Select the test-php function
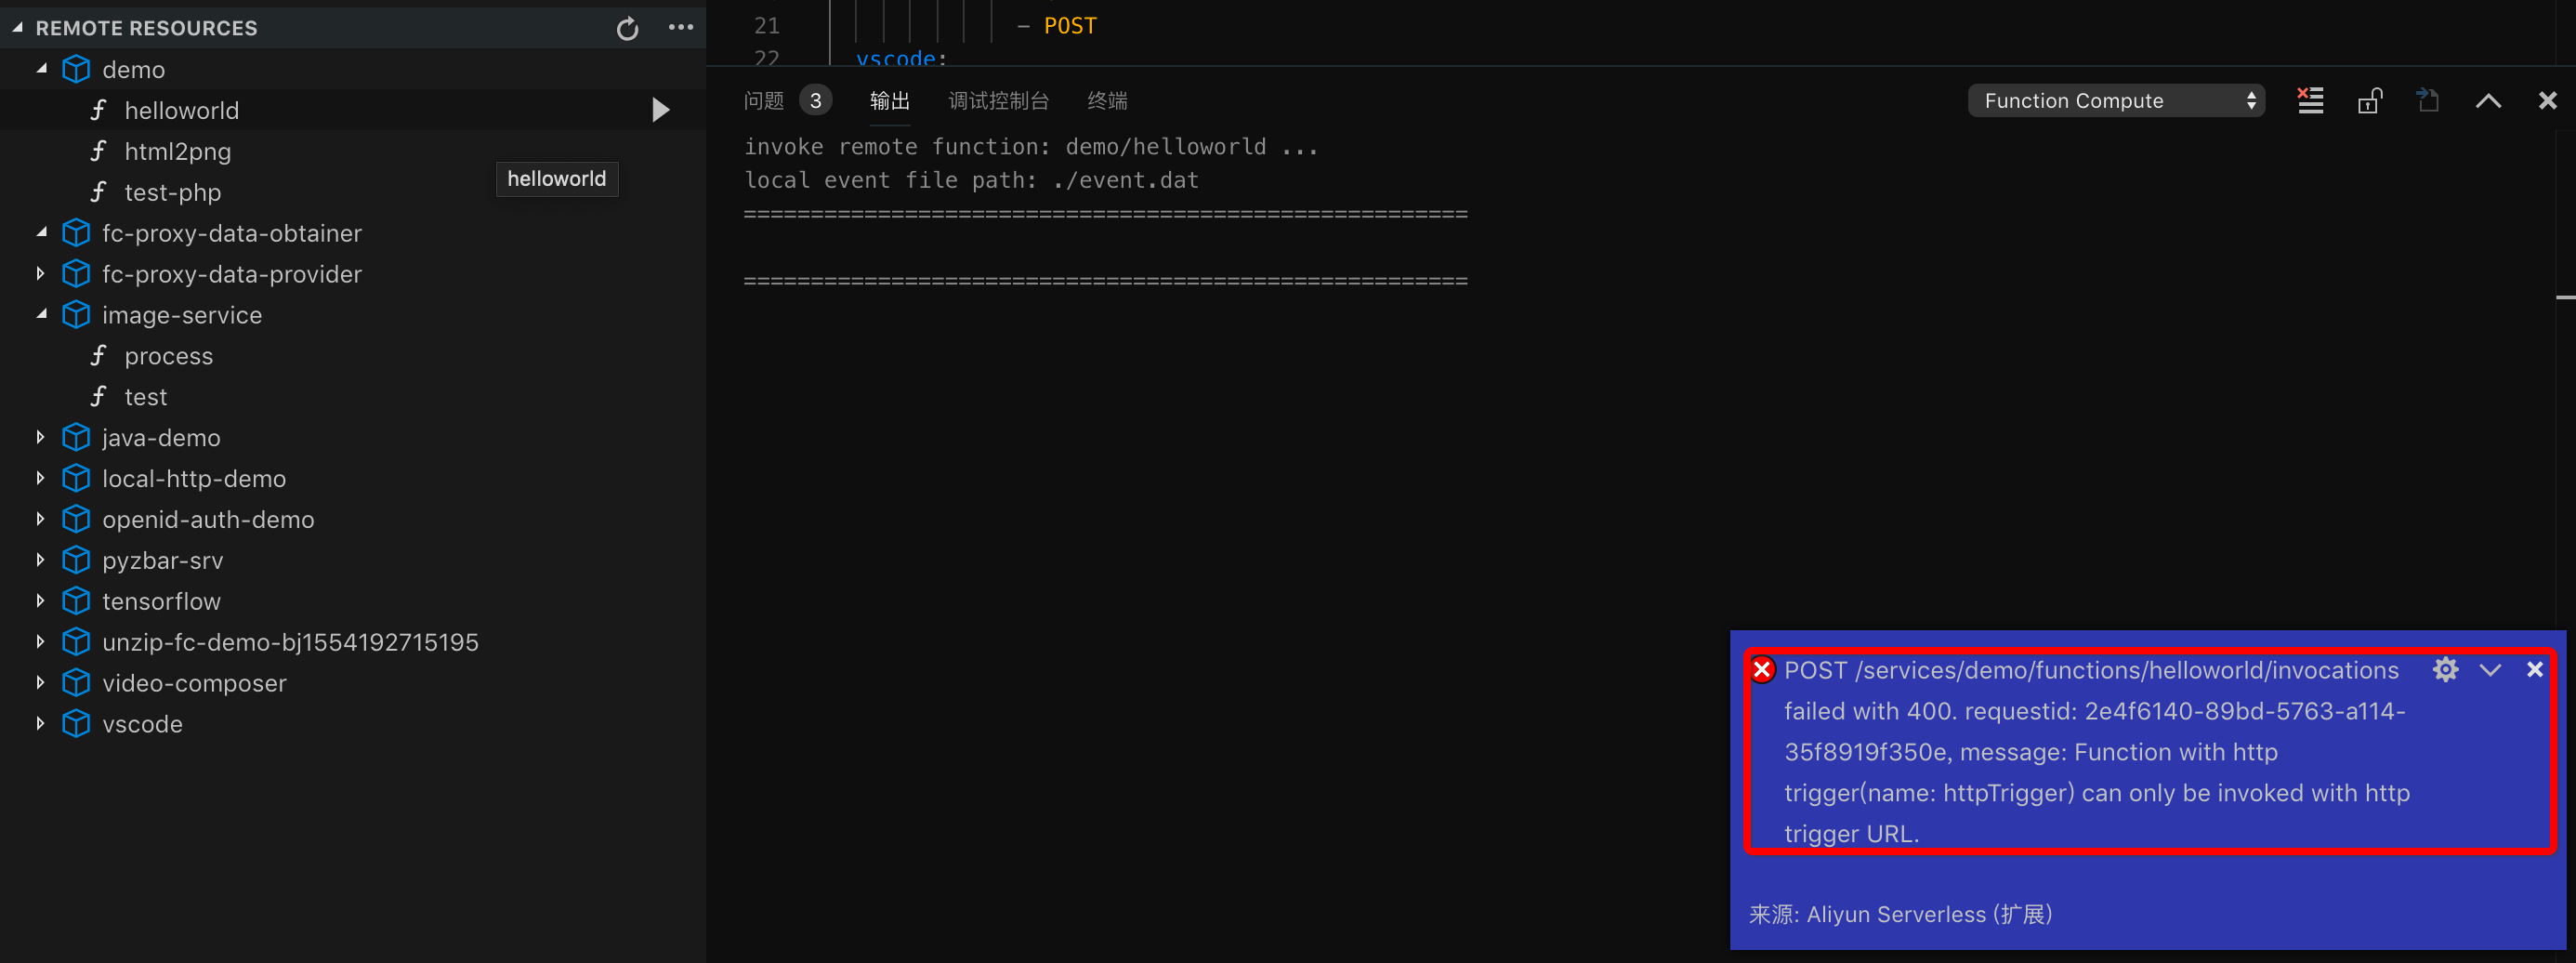2576x963 pixels. click(172, 192)
